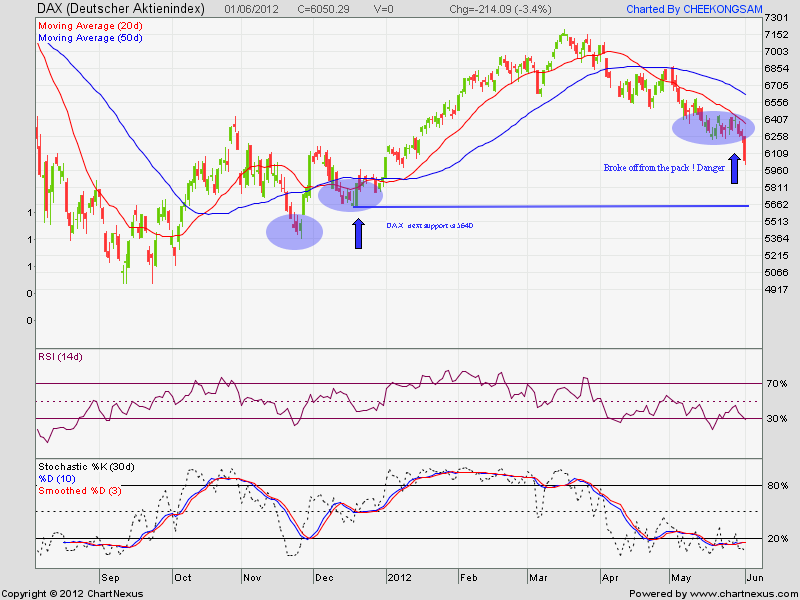Click the Charted By CHEEKONGSAM credit
800x600 pixels.
694,9
